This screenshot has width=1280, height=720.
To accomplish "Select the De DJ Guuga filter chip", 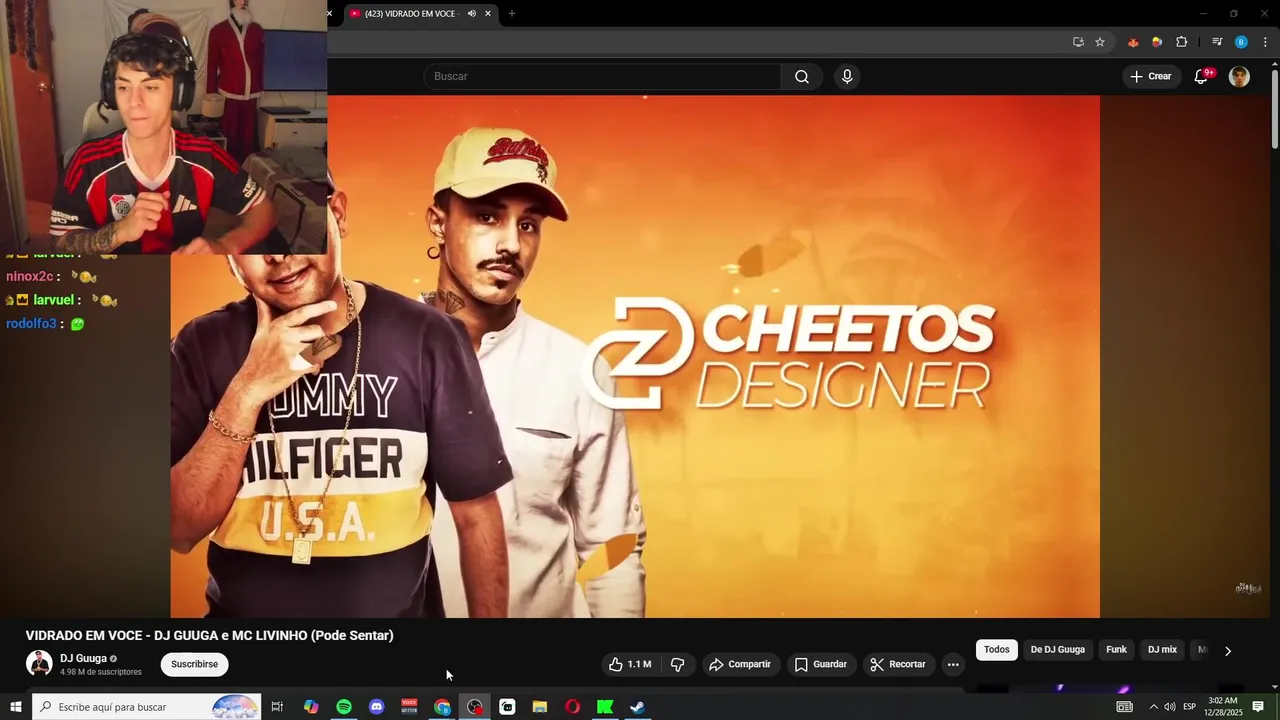I will click(1057, 650).
